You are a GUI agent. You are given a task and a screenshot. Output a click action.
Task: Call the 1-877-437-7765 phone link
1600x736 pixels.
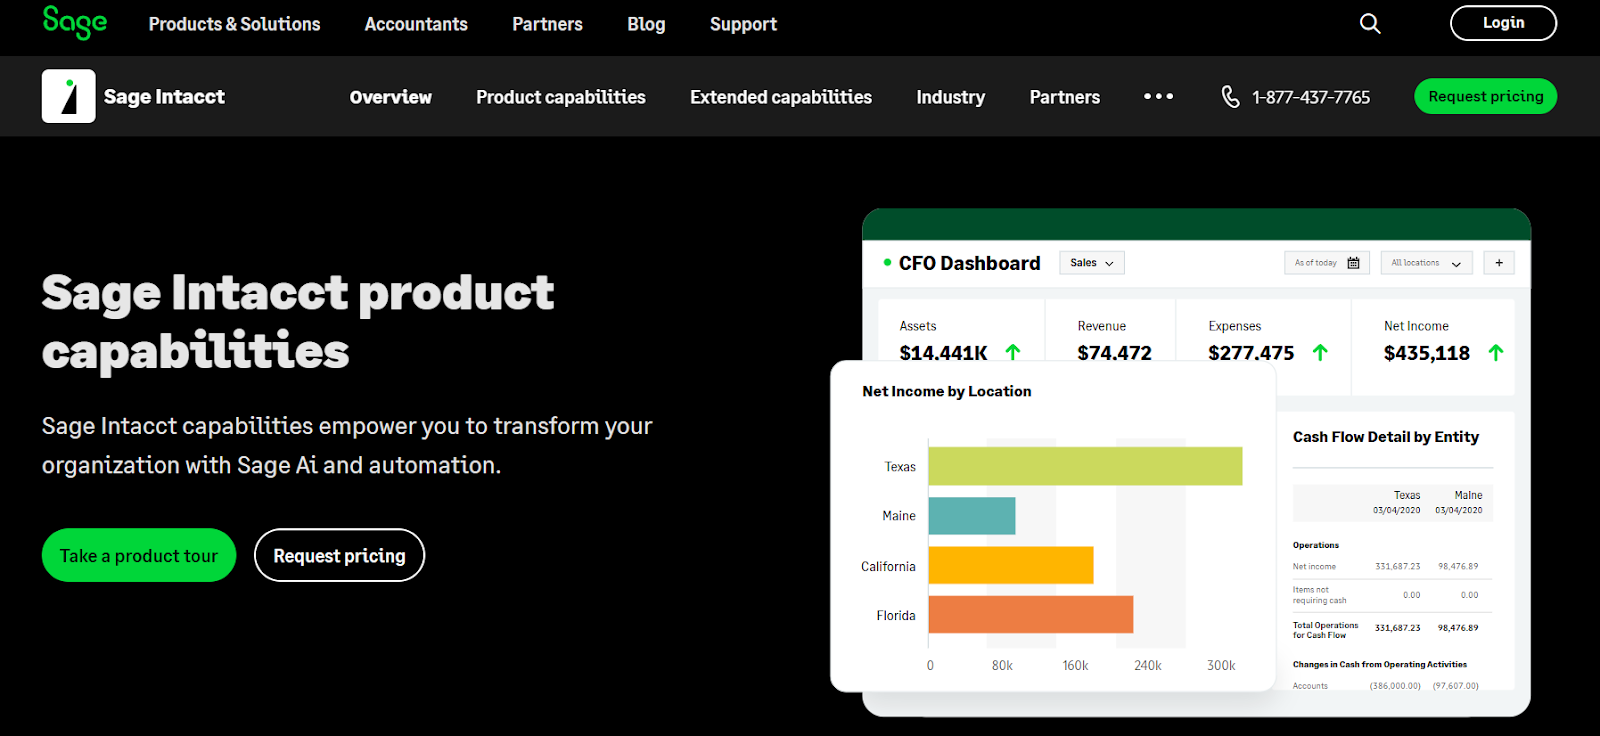[1310, 97]
